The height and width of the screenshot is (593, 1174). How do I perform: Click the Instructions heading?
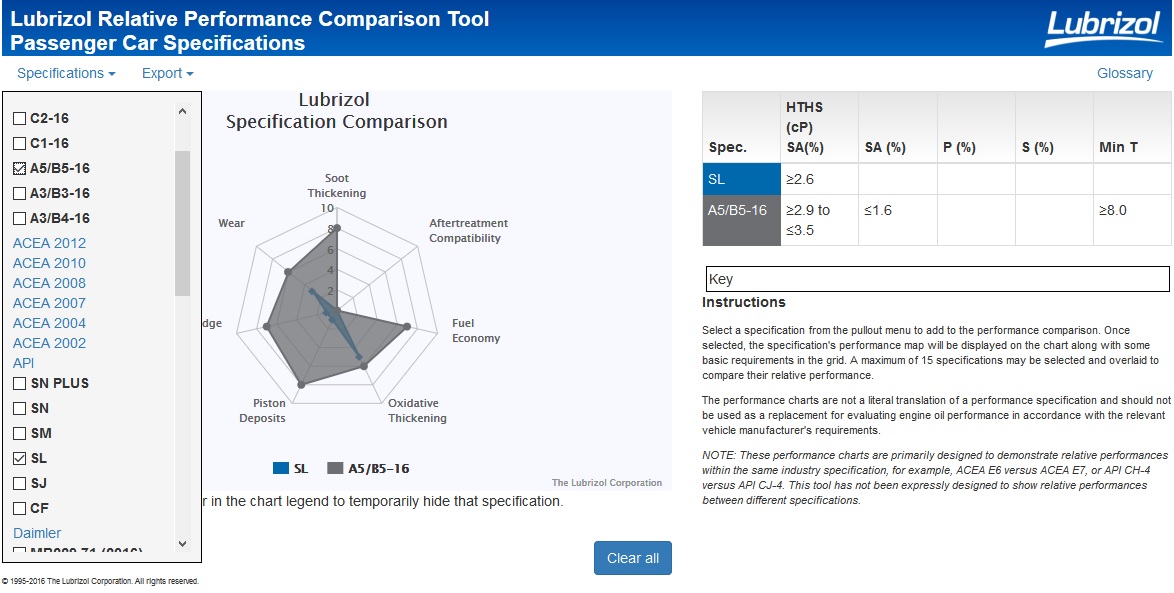click(x=743, y=302)
